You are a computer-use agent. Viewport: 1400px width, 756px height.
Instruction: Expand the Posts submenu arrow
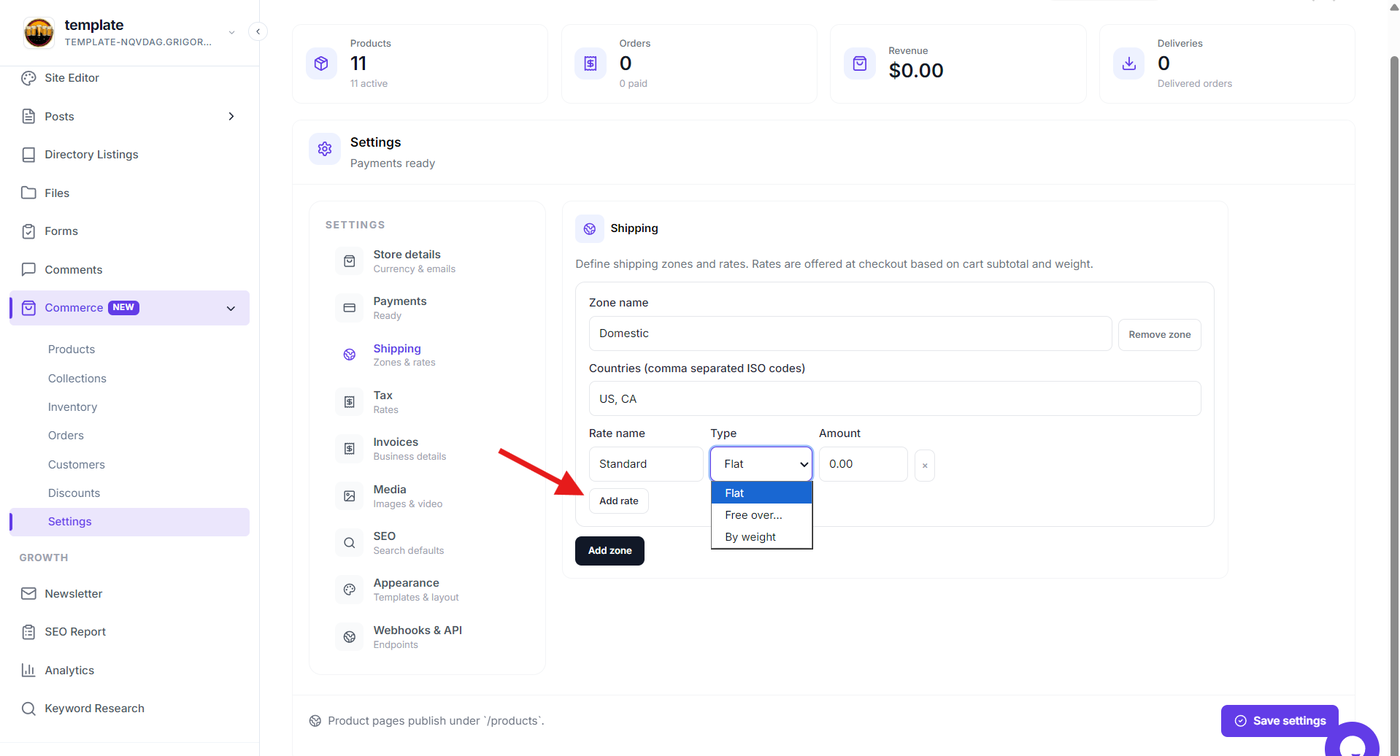point(231,117)
